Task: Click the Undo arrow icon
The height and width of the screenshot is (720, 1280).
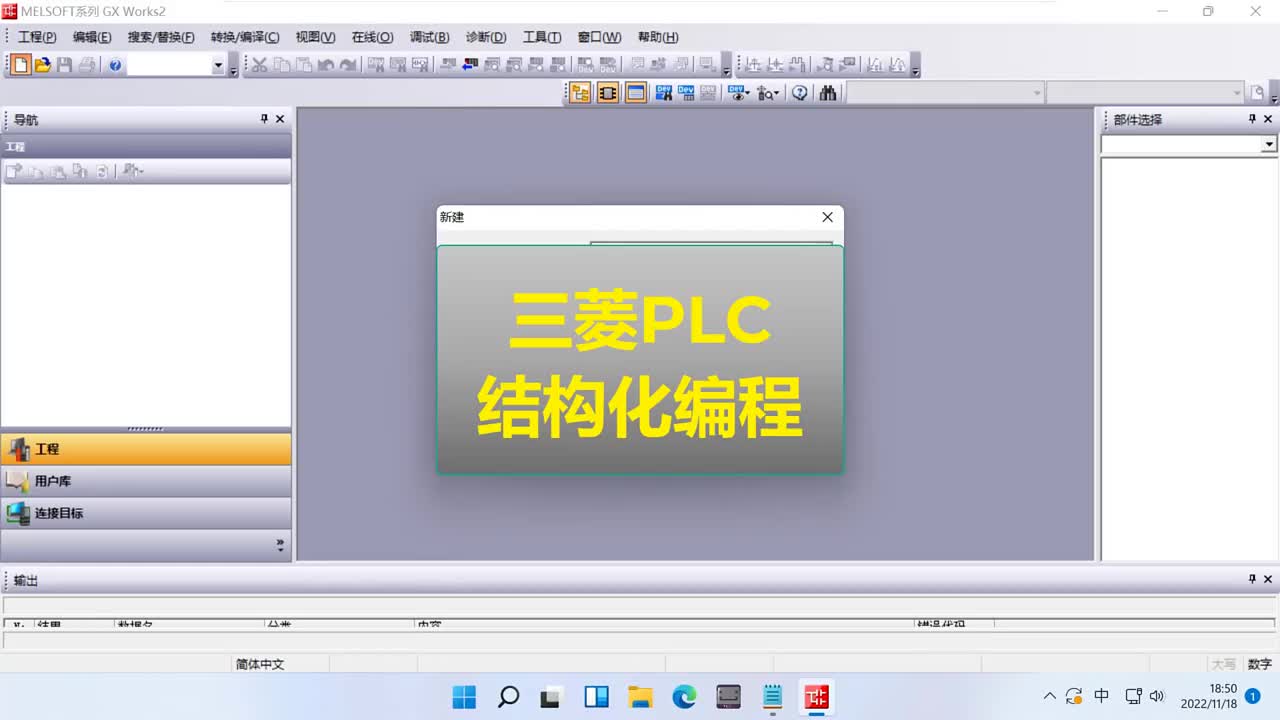Action: pos(325,65)
